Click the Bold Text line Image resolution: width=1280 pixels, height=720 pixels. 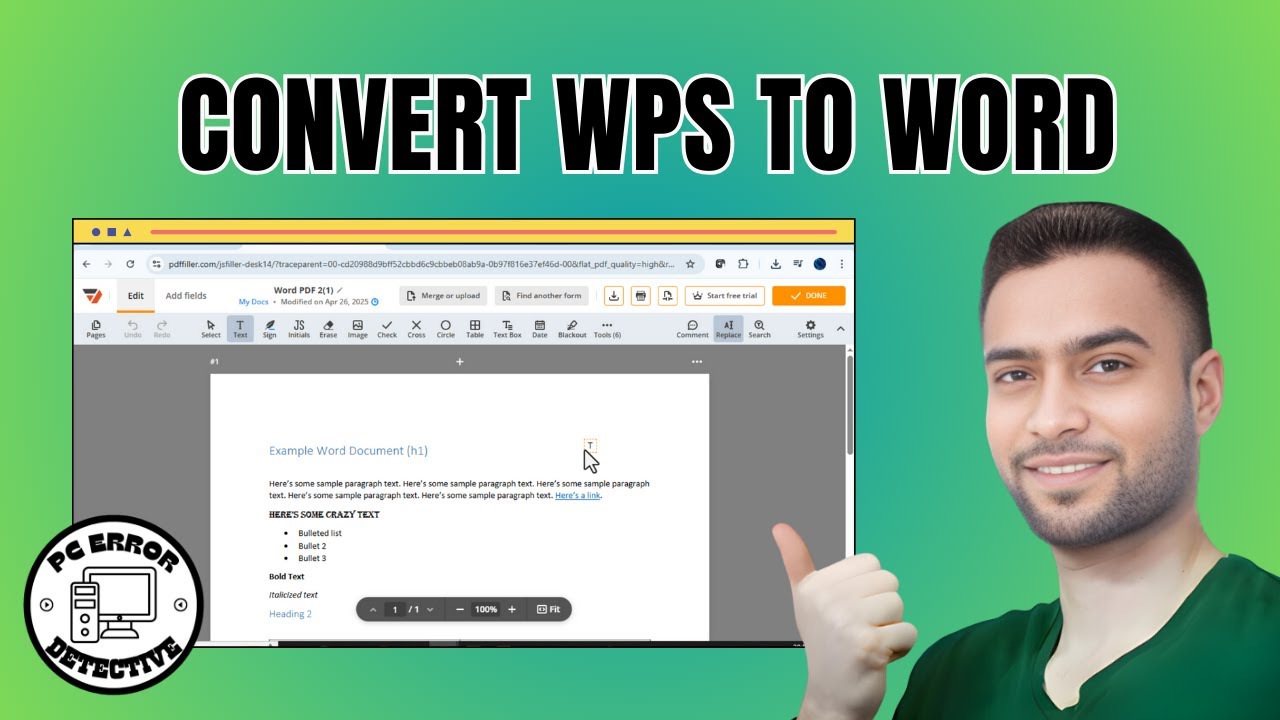coord(287,576)
